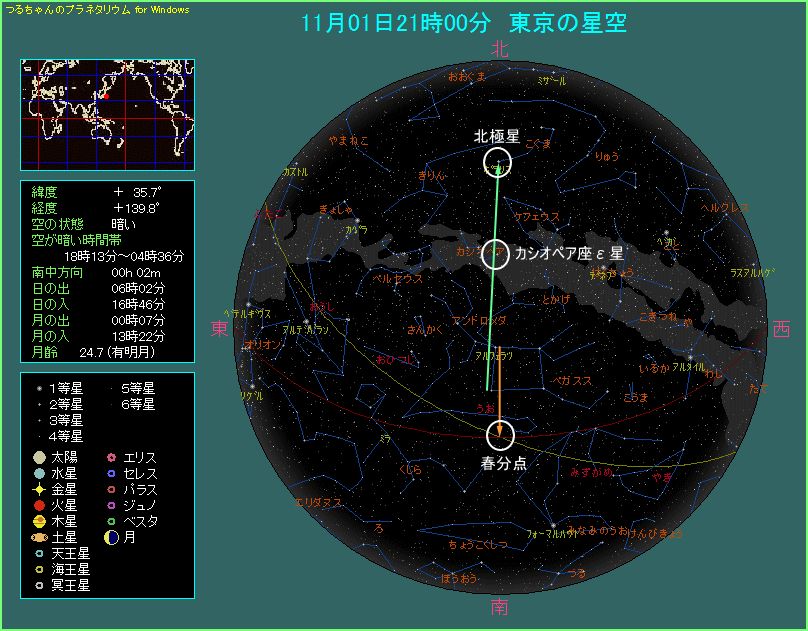
Task: Select the Uranus (天王星) legend icon
Action: pyautogui.click(x=38, y=552)
